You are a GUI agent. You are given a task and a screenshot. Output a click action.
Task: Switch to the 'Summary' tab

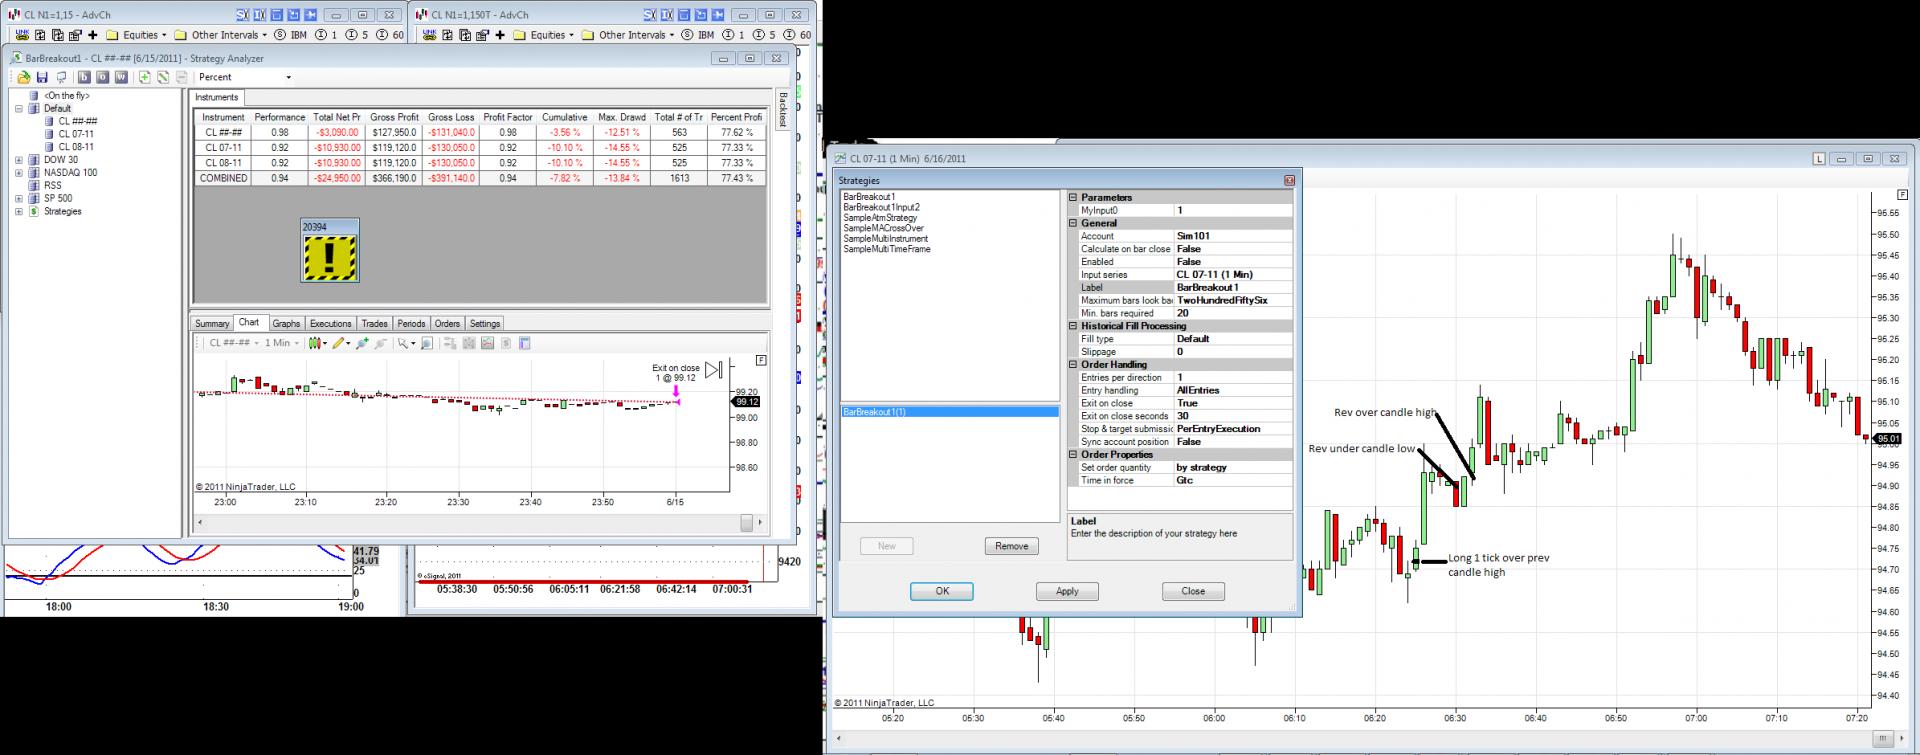pos(212,324)
